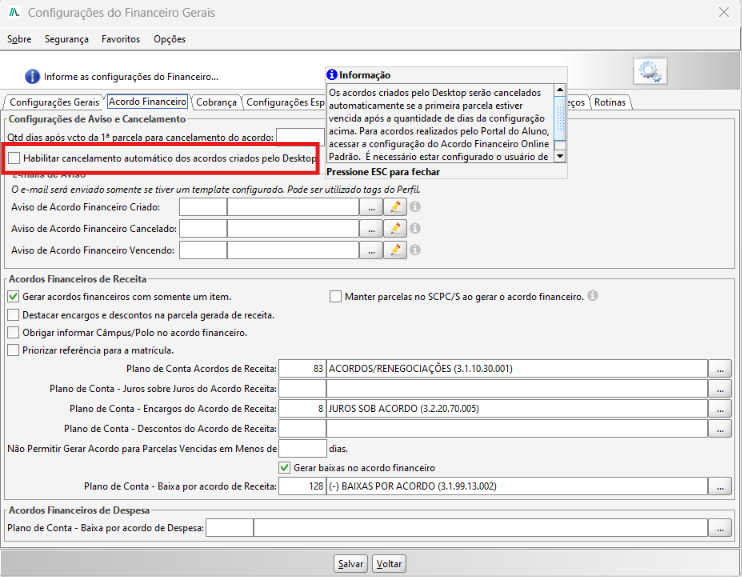Open lookup button for Aviso de Acordo Financeiro Criado
Screen dimensions: 742x577
tap(371, 207)
